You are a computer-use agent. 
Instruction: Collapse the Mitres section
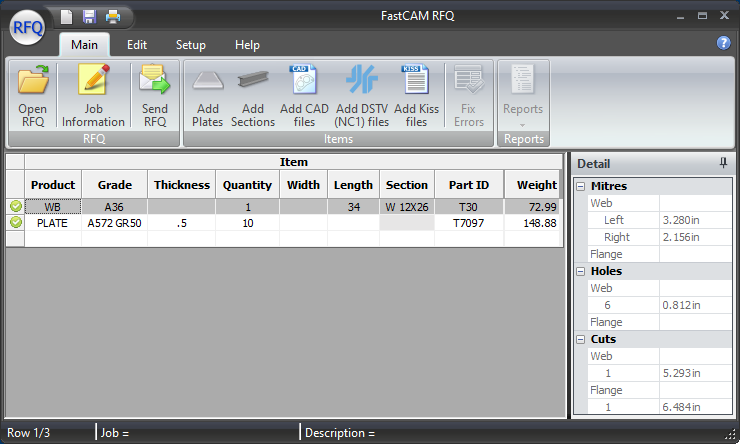[x=581, y=186]
